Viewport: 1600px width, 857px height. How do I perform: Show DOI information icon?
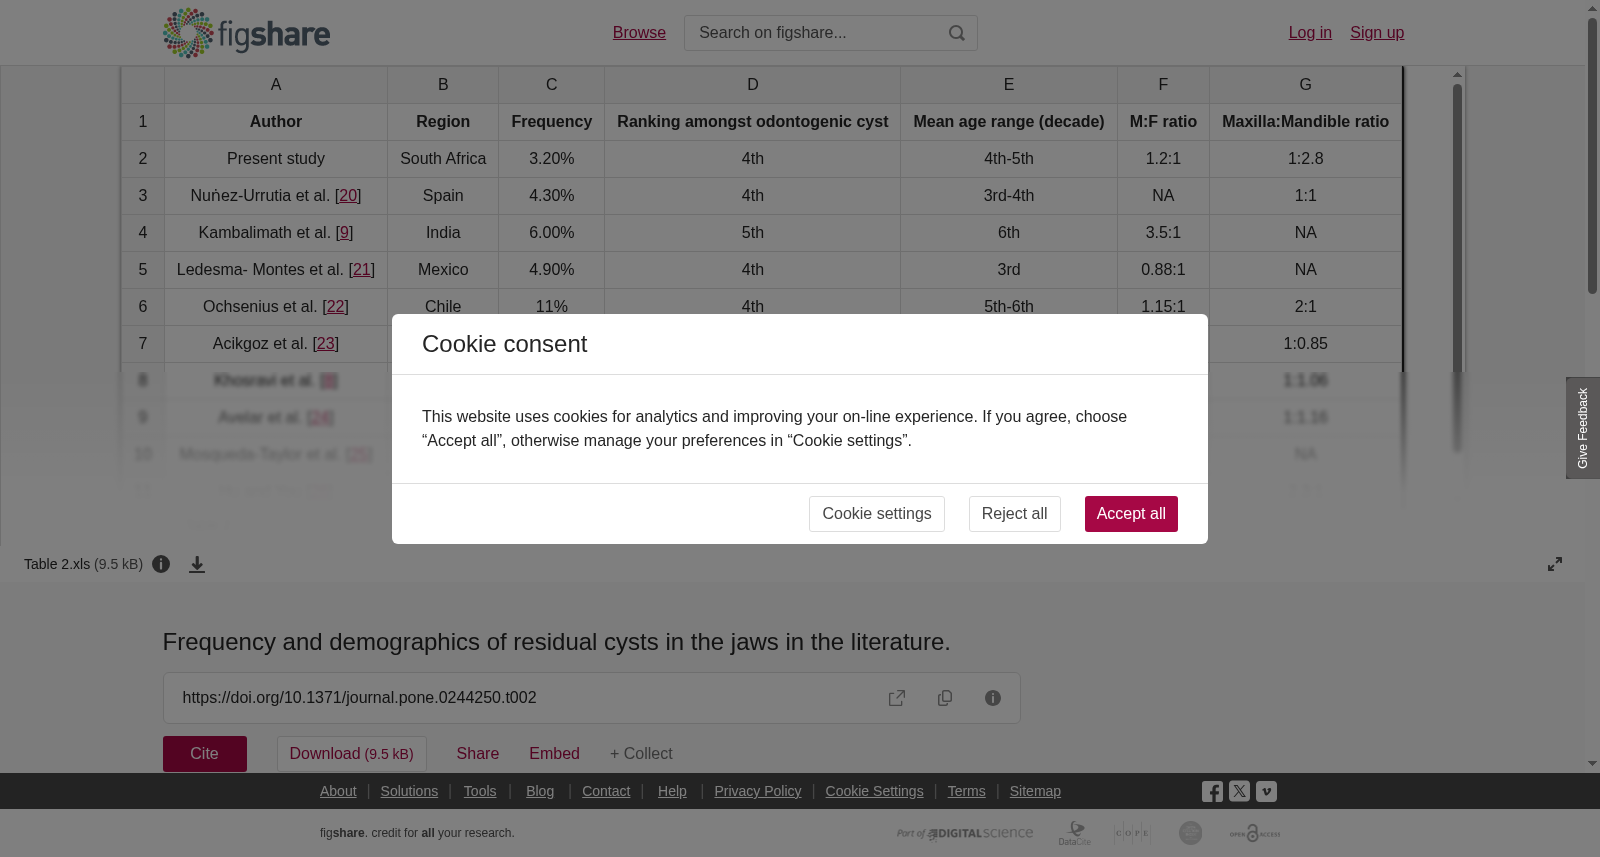[993, 698]
